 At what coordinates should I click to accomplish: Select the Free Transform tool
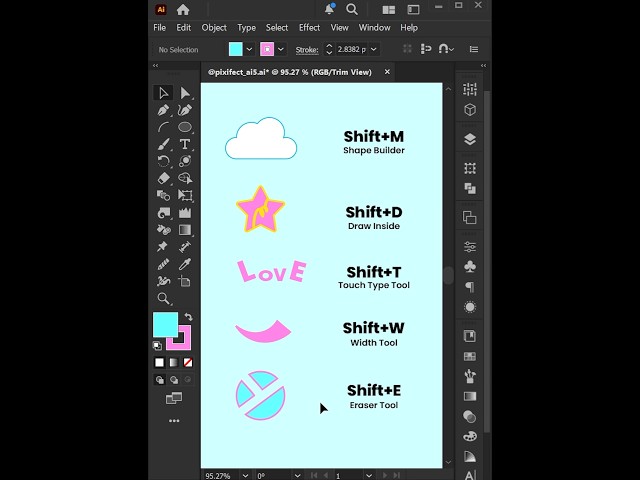(185, 196)
